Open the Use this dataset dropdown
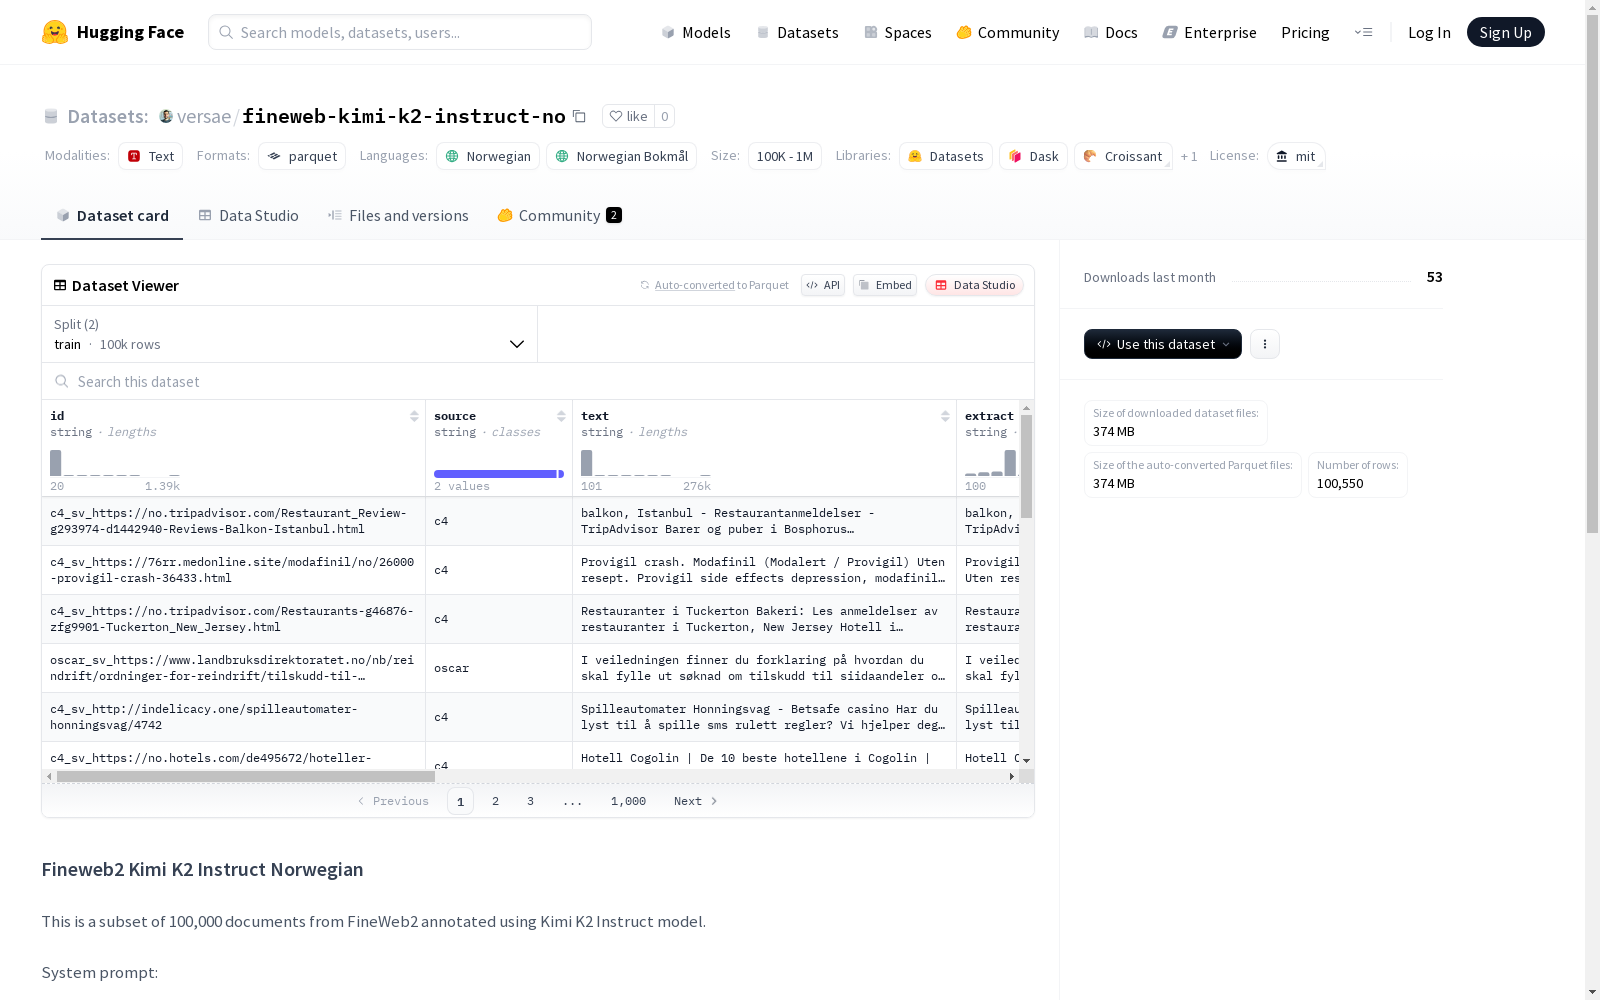Viewport: 1600px width, 1000px height. pos(1163,344)
